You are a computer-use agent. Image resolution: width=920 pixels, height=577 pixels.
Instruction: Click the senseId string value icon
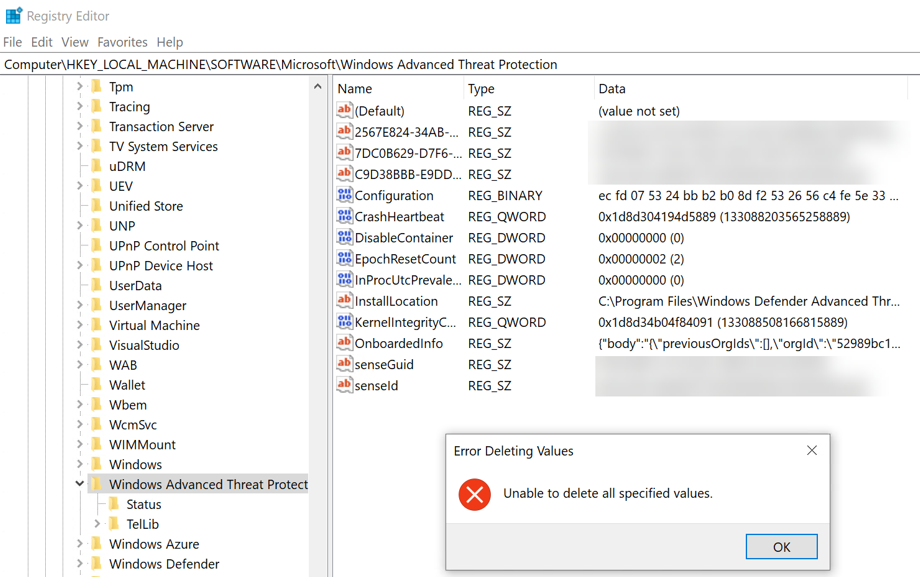[x=344, y=385]
